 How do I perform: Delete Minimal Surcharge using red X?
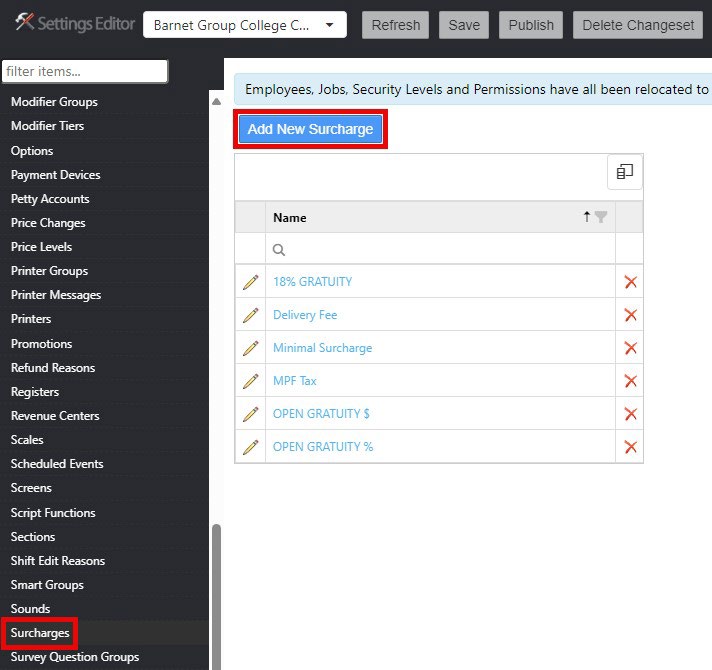[630, 348]
